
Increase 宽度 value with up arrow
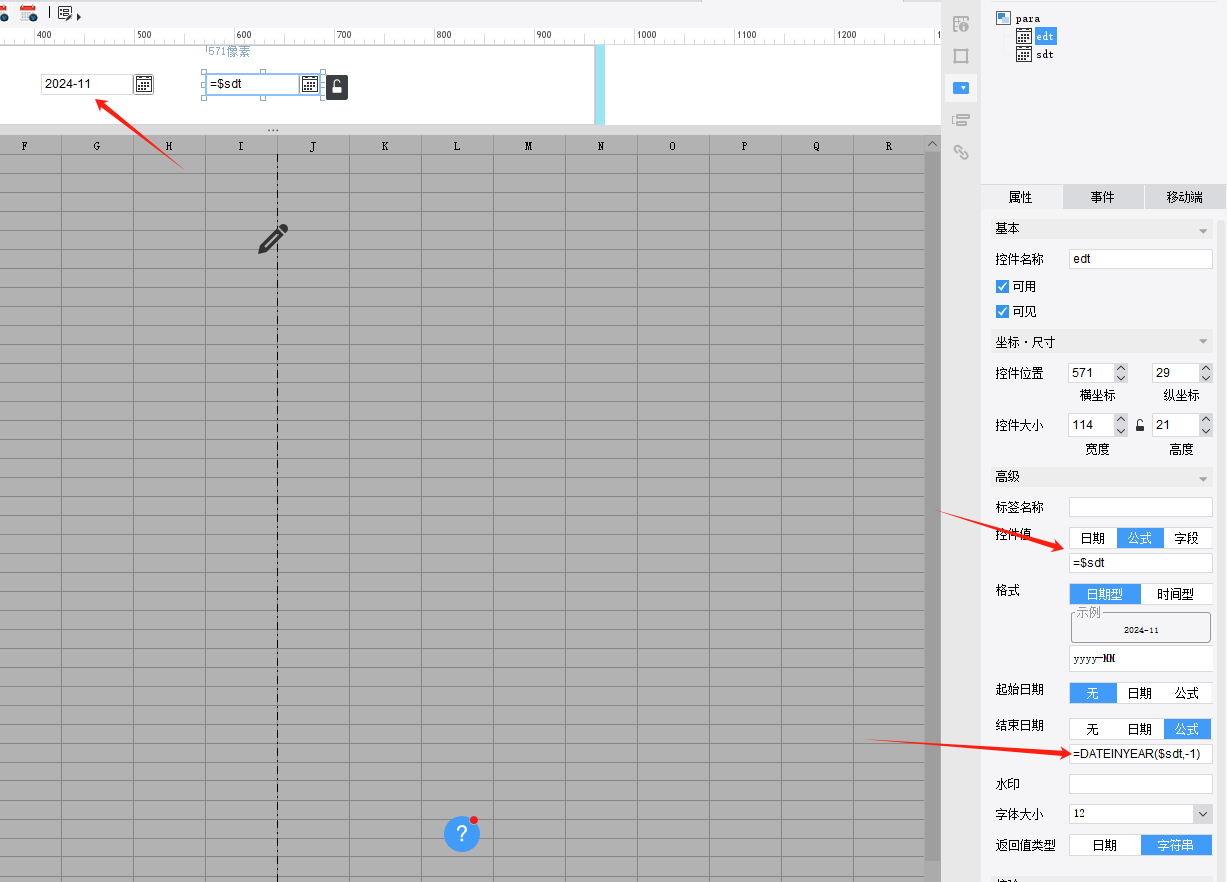pos(1121,420)
